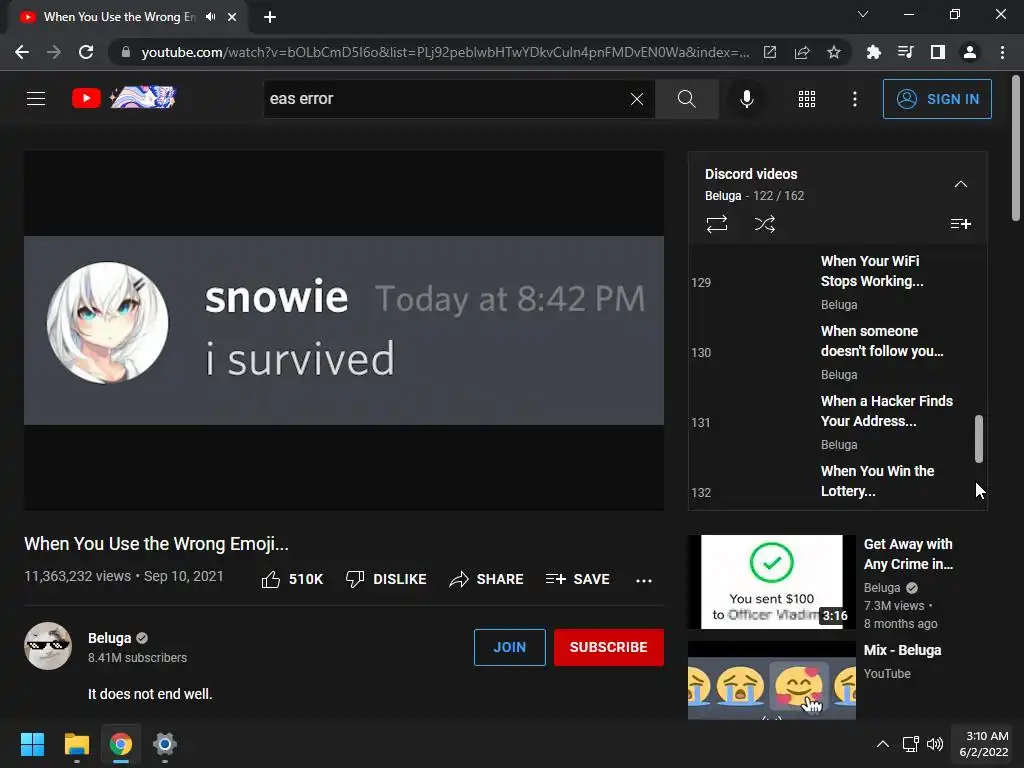
Task: Click the Discord videos playlist title
Action: tap(751, 174)
